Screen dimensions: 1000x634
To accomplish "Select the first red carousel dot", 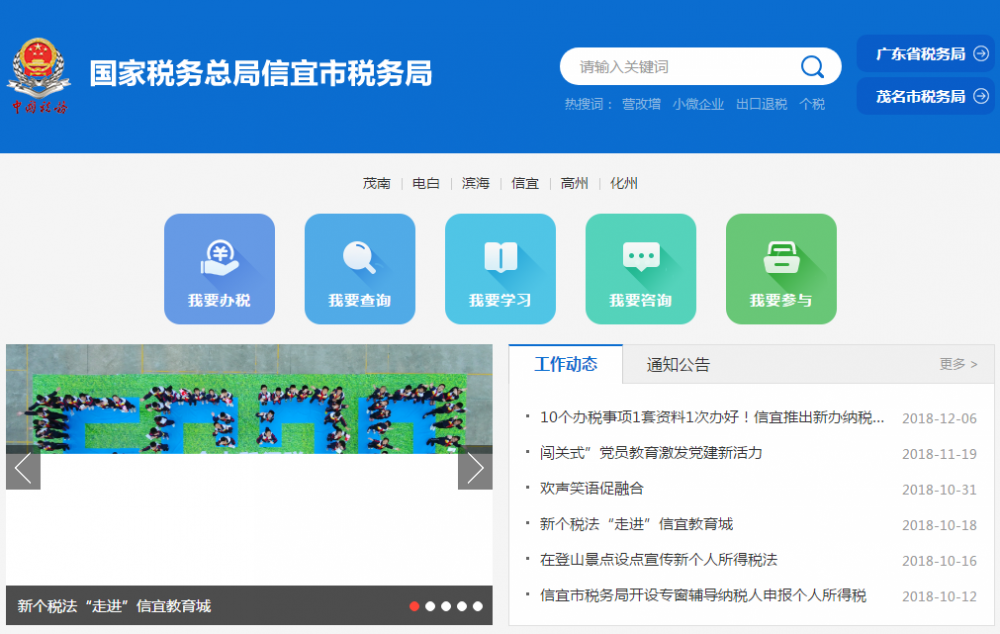I will coord(414,606).
